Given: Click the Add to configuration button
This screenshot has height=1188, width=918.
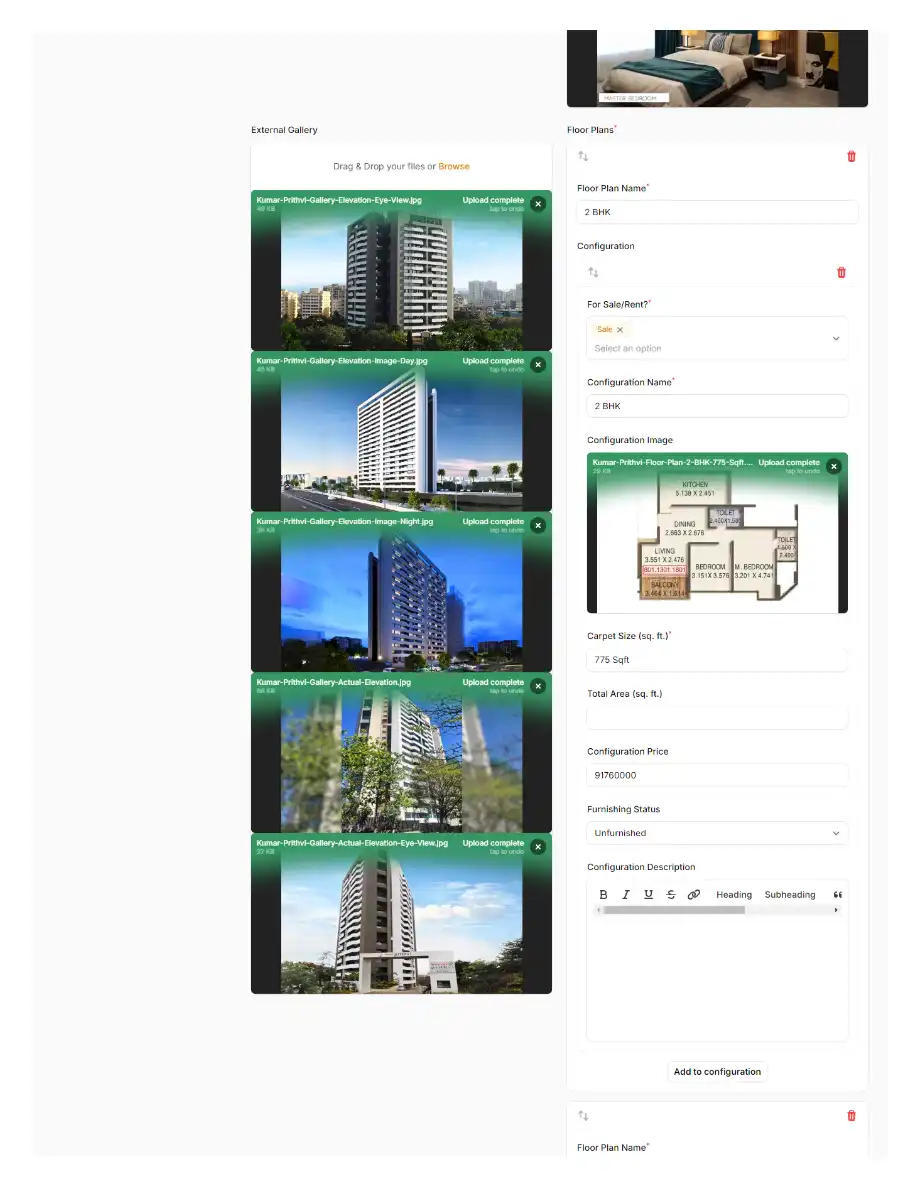Looking at the screenshot, I should (x=716, y=1071).
